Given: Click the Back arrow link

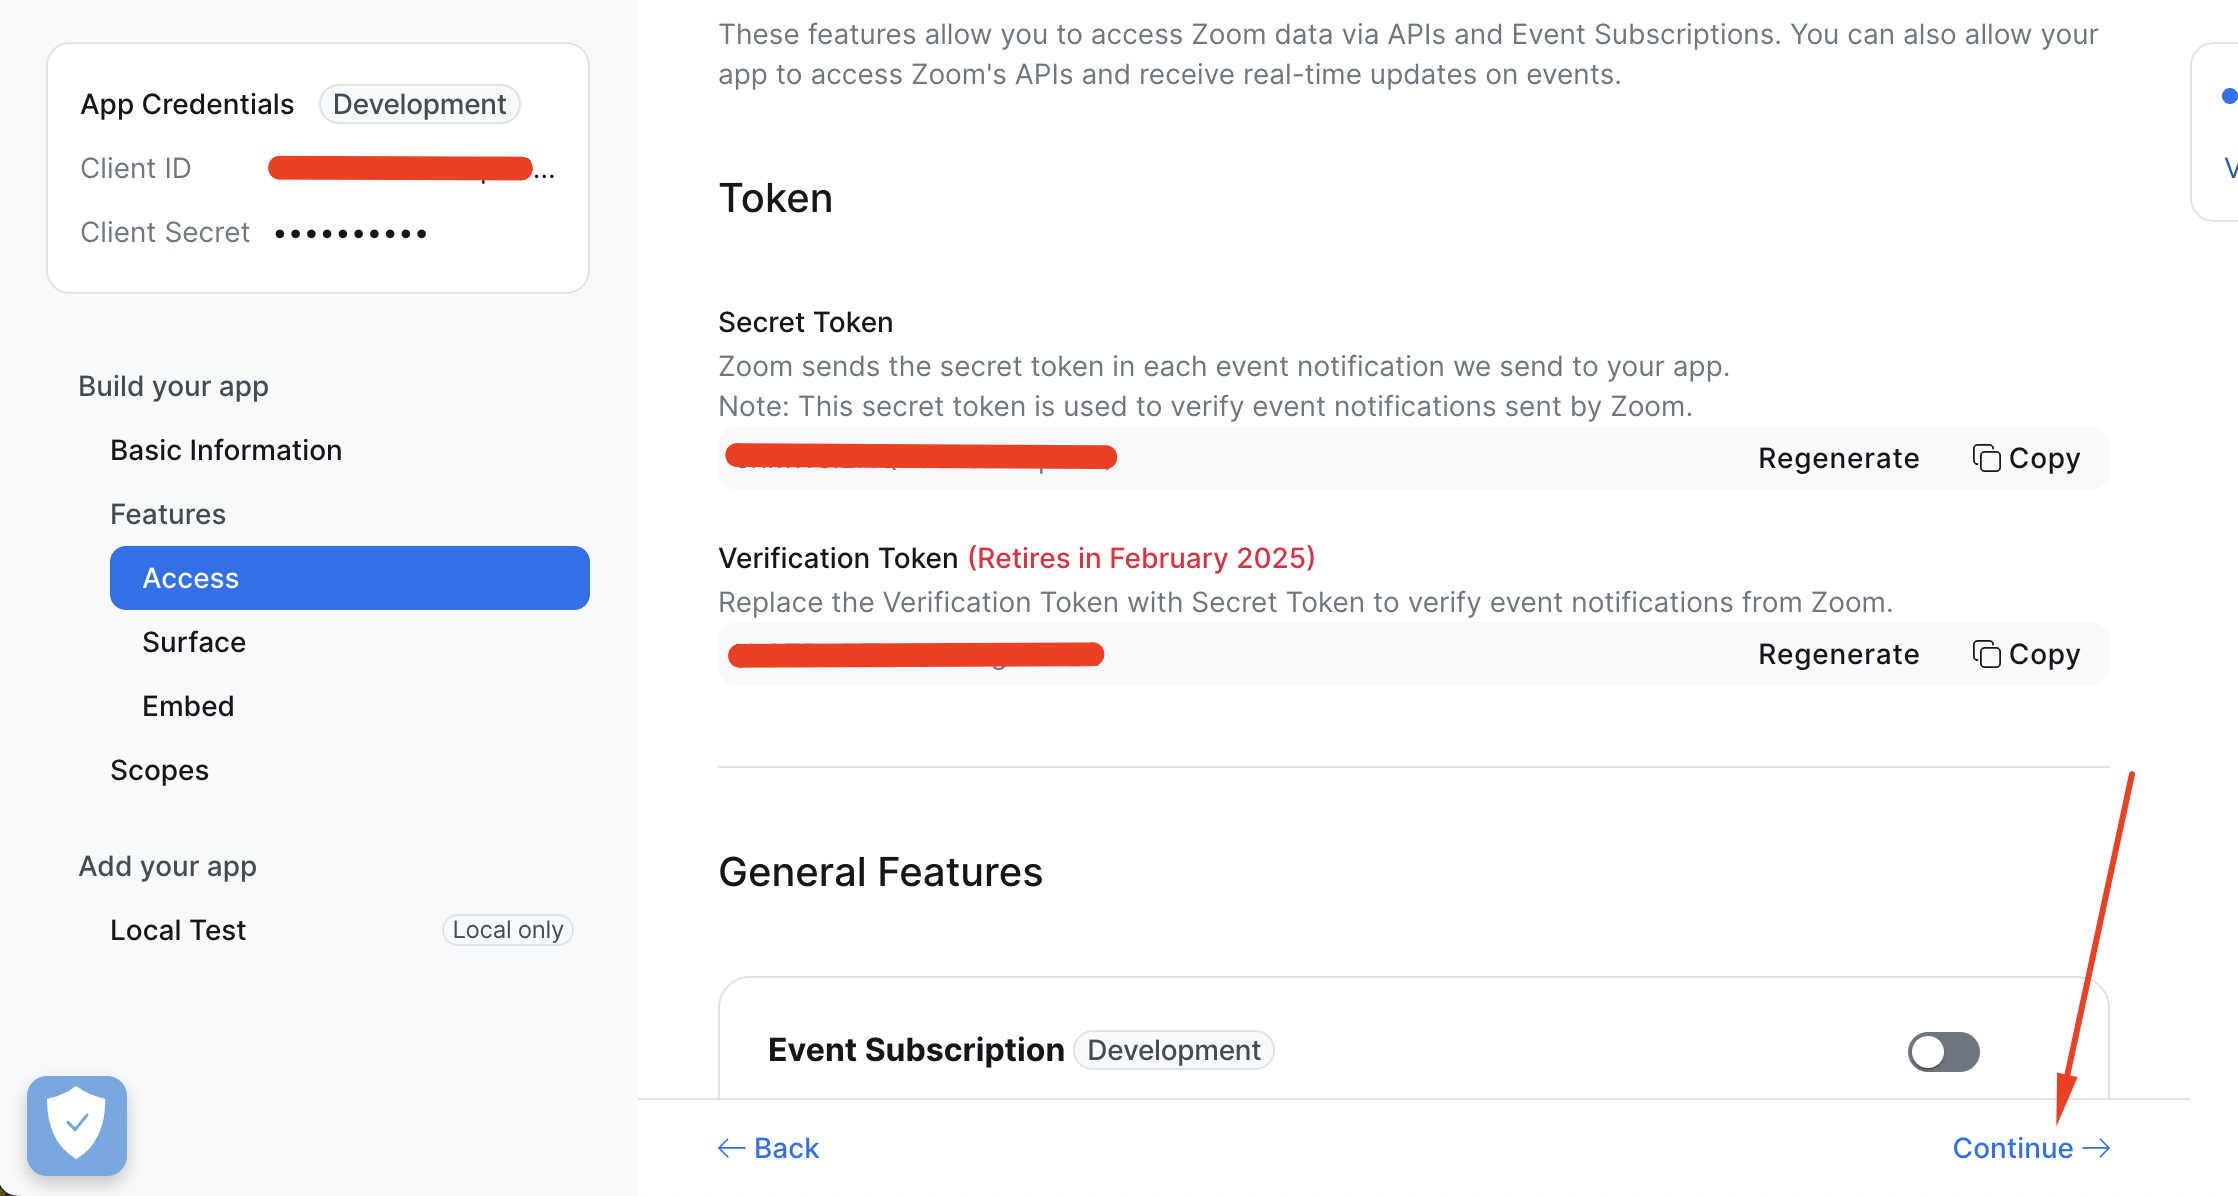Looking at the screenshot, I should (769, 1148).
